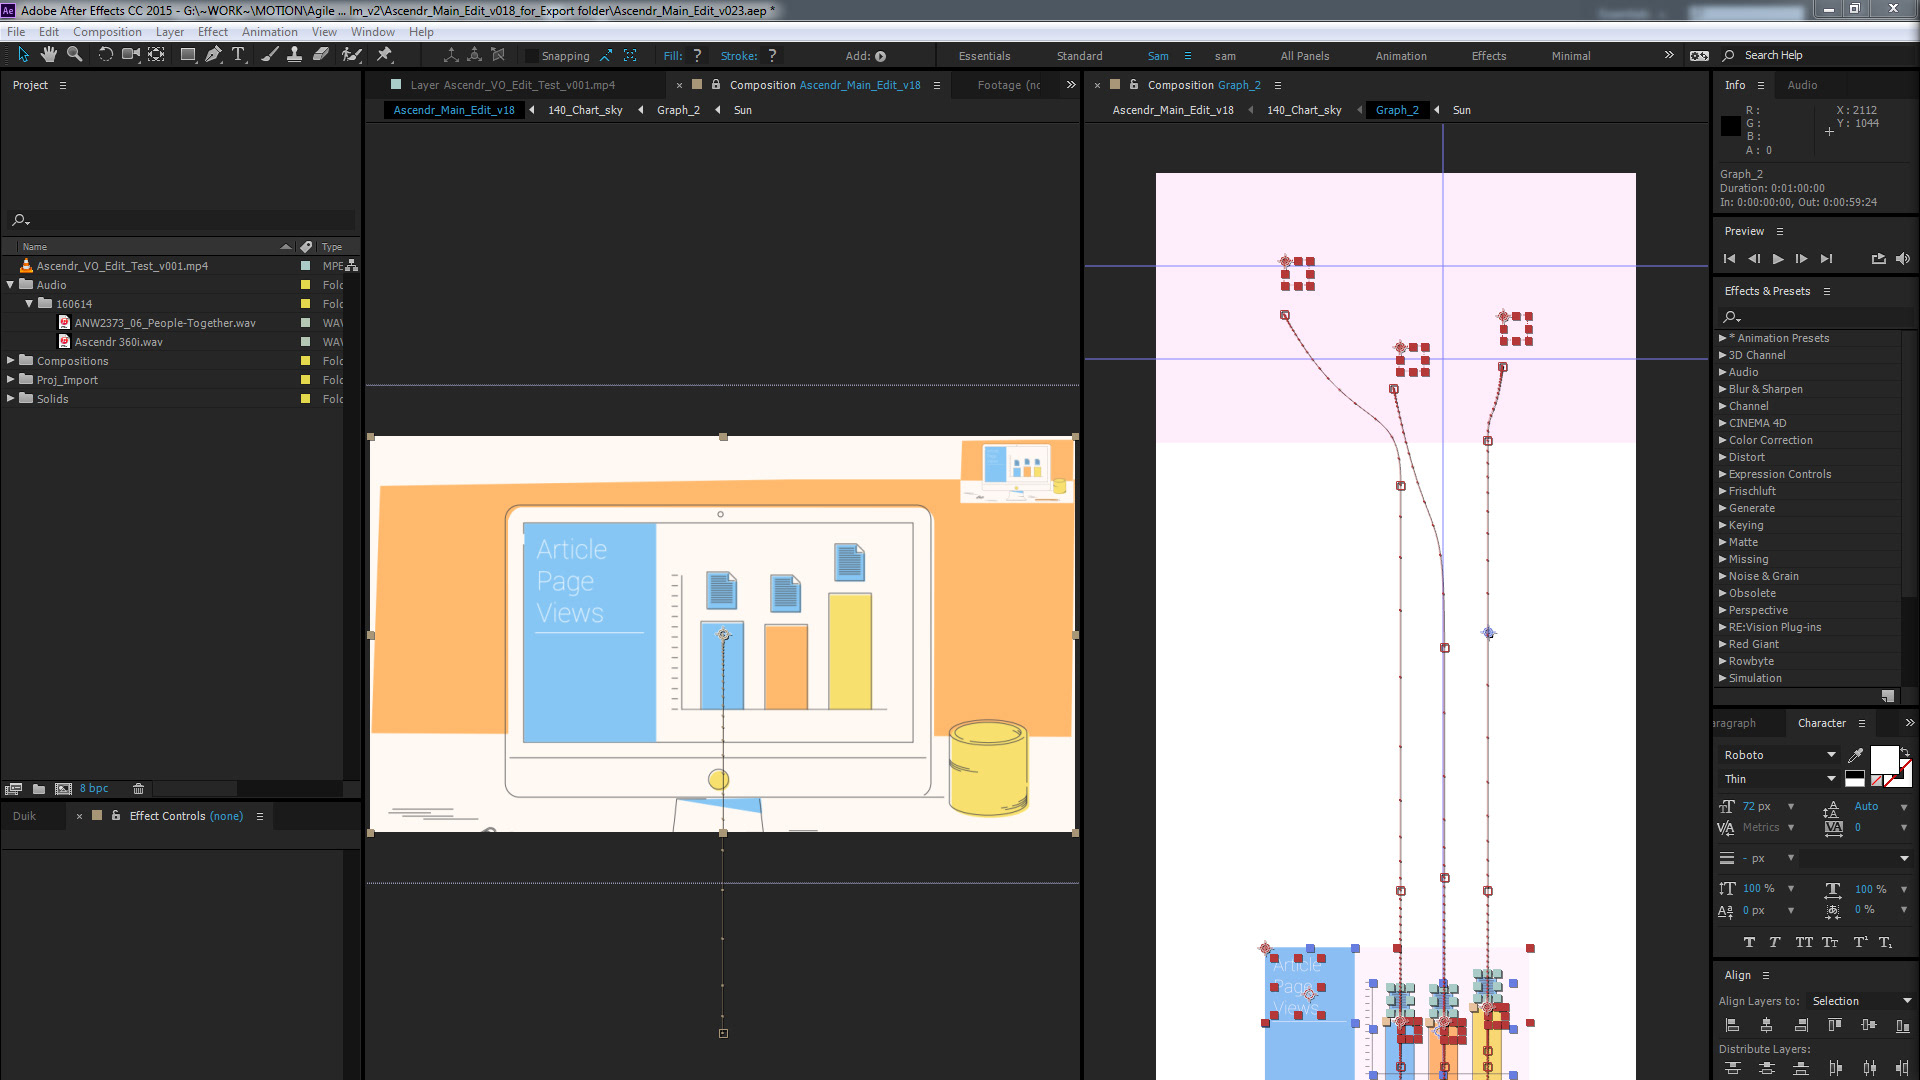Toggle the Faux Bold text style button
The image size is (1920, 1080).
1749,942
